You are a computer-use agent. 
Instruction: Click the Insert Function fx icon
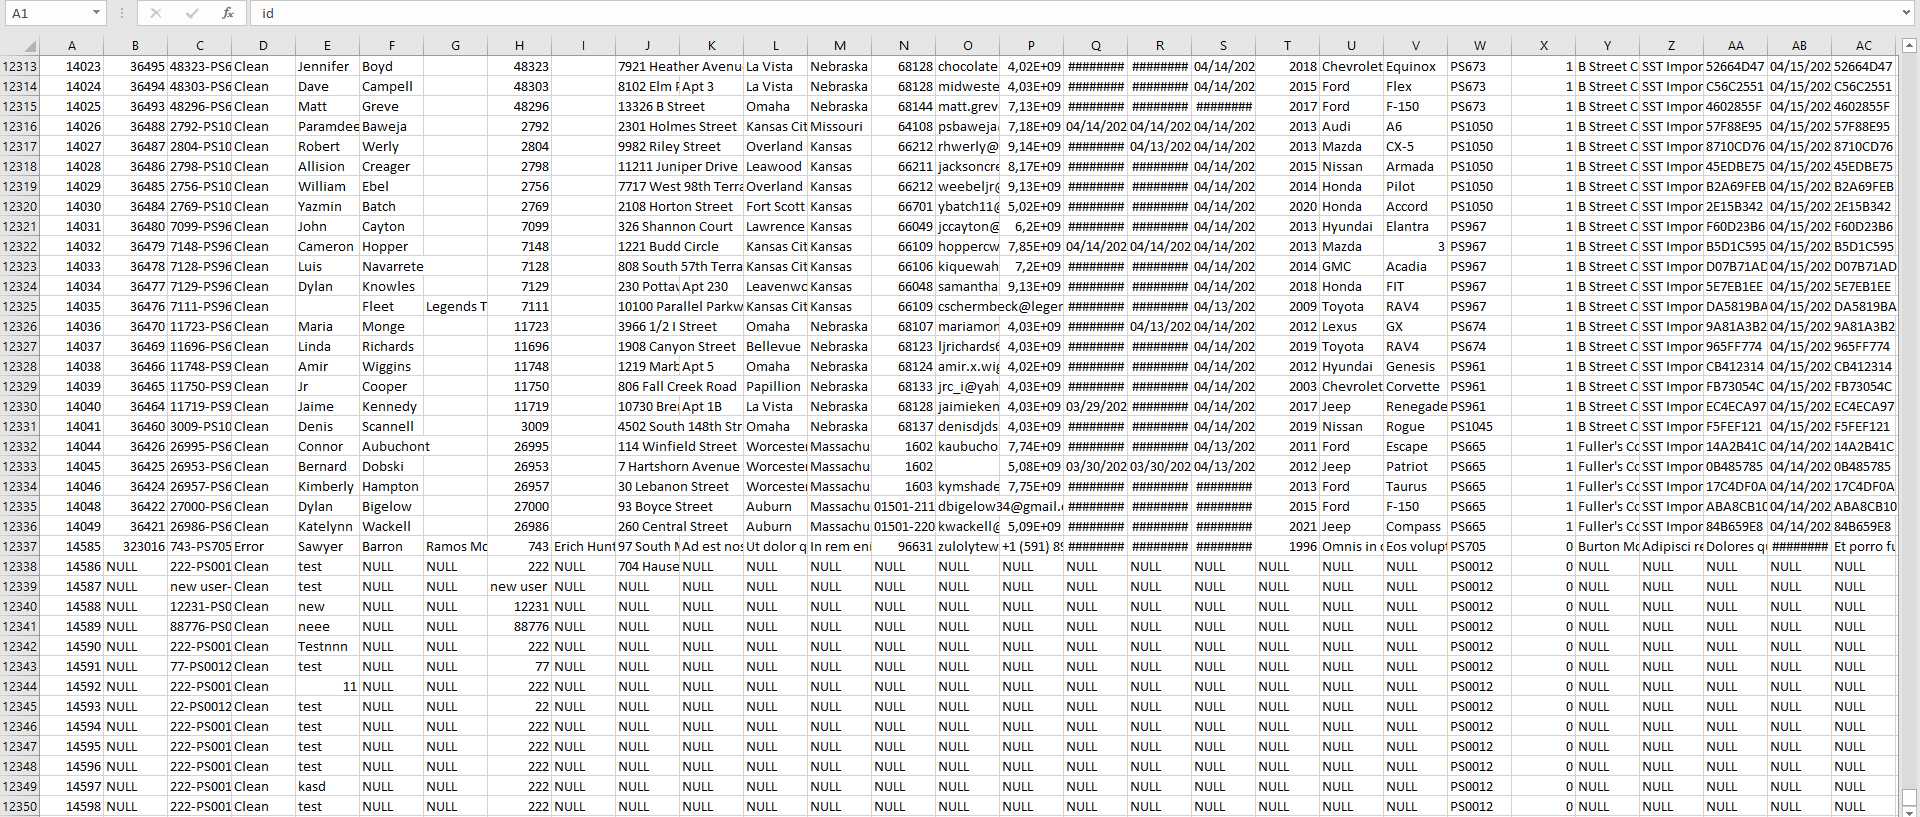[228, 13]
